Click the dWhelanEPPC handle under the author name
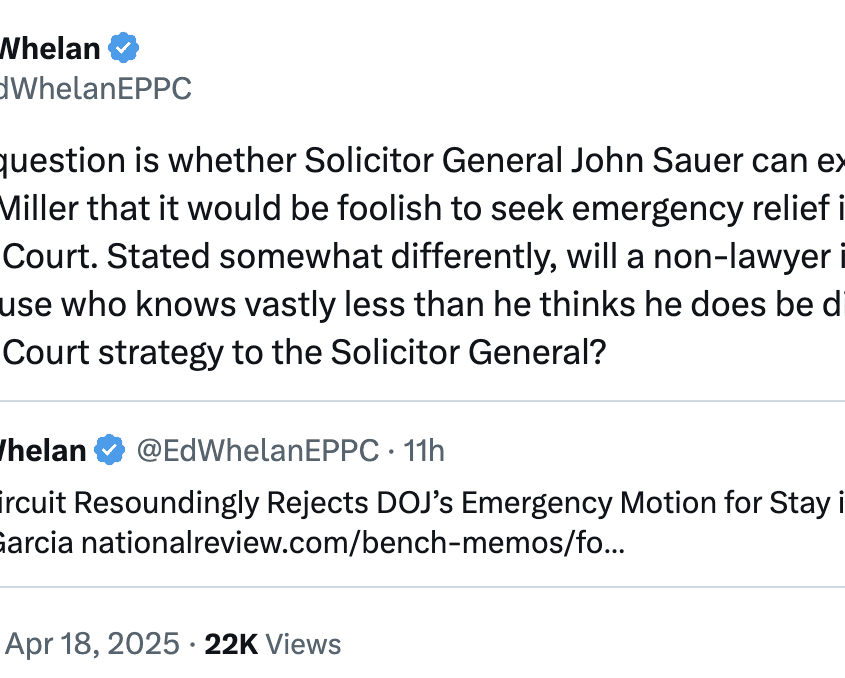845x678 pixels. pos(95,89)
